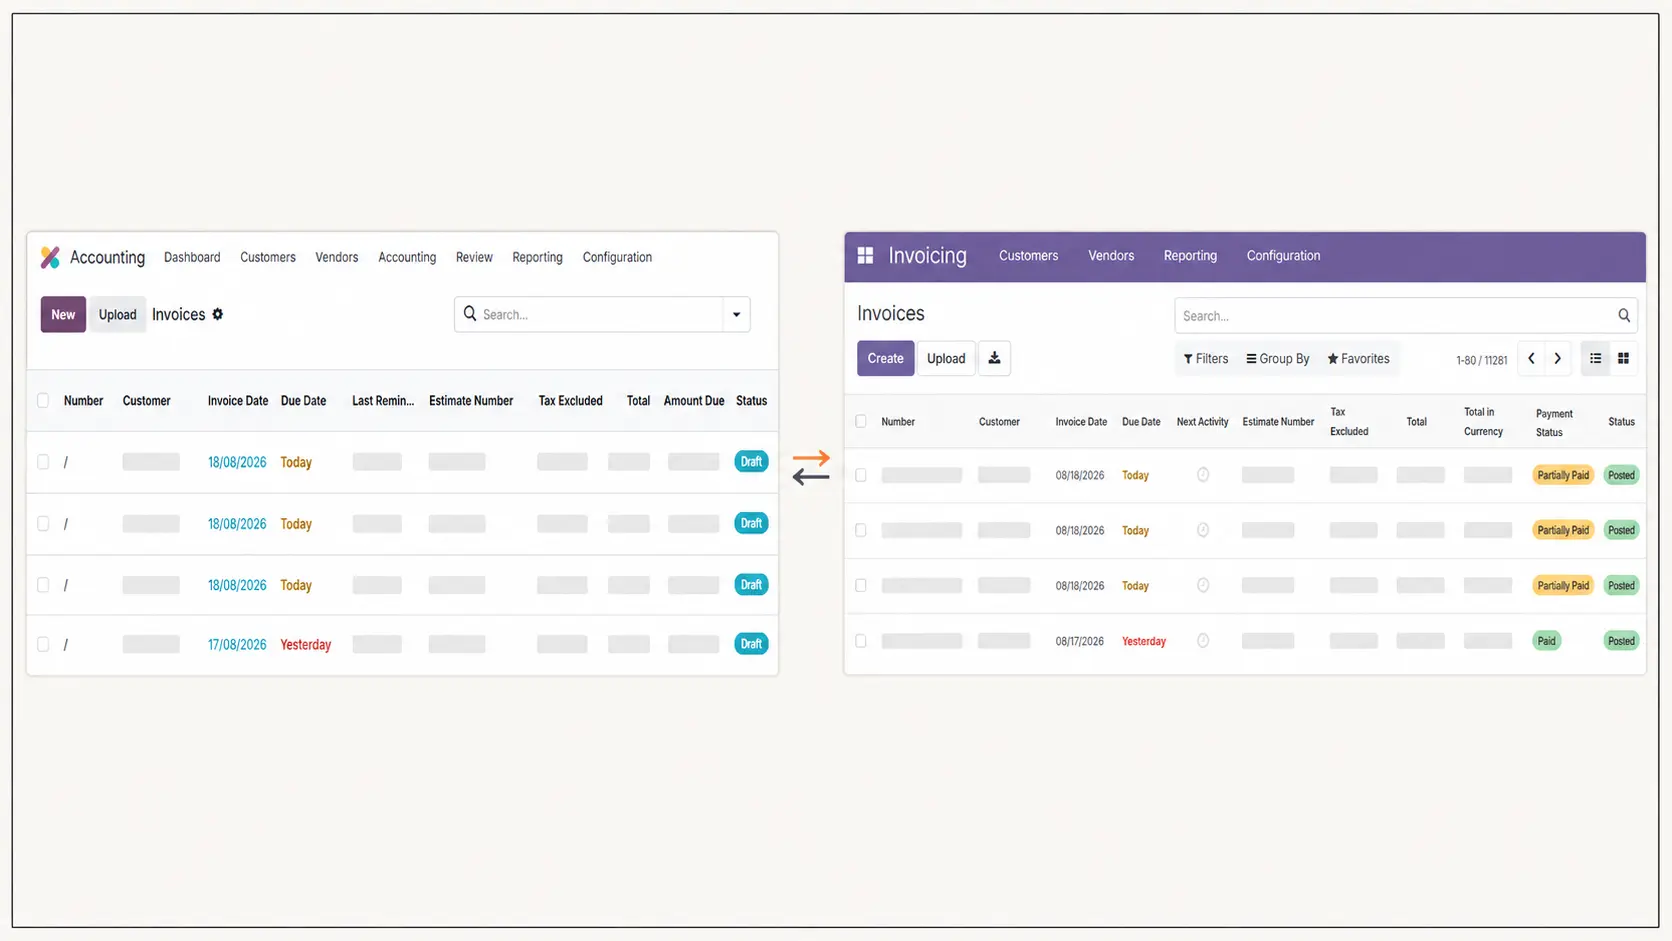Sort by Next Activity column in Invoicing

[x=1202, y=422]
